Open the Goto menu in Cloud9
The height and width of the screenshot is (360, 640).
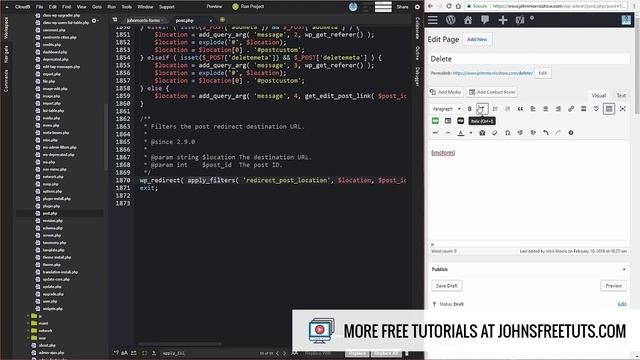coord(97,7)
